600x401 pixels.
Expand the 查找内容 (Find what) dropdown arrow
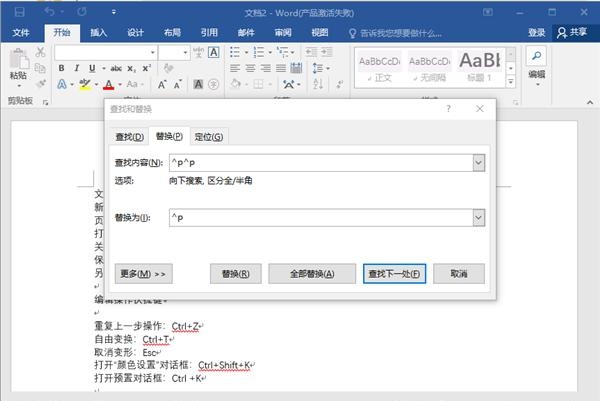pyautogui.click(x=478, y=162)
